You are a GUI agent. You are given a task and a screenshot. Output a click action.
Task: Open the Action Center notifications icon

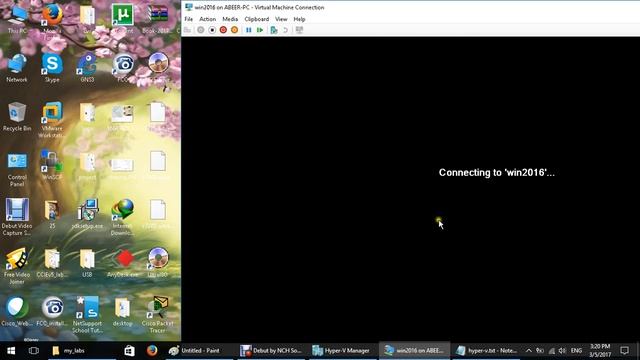pos(624,351)
